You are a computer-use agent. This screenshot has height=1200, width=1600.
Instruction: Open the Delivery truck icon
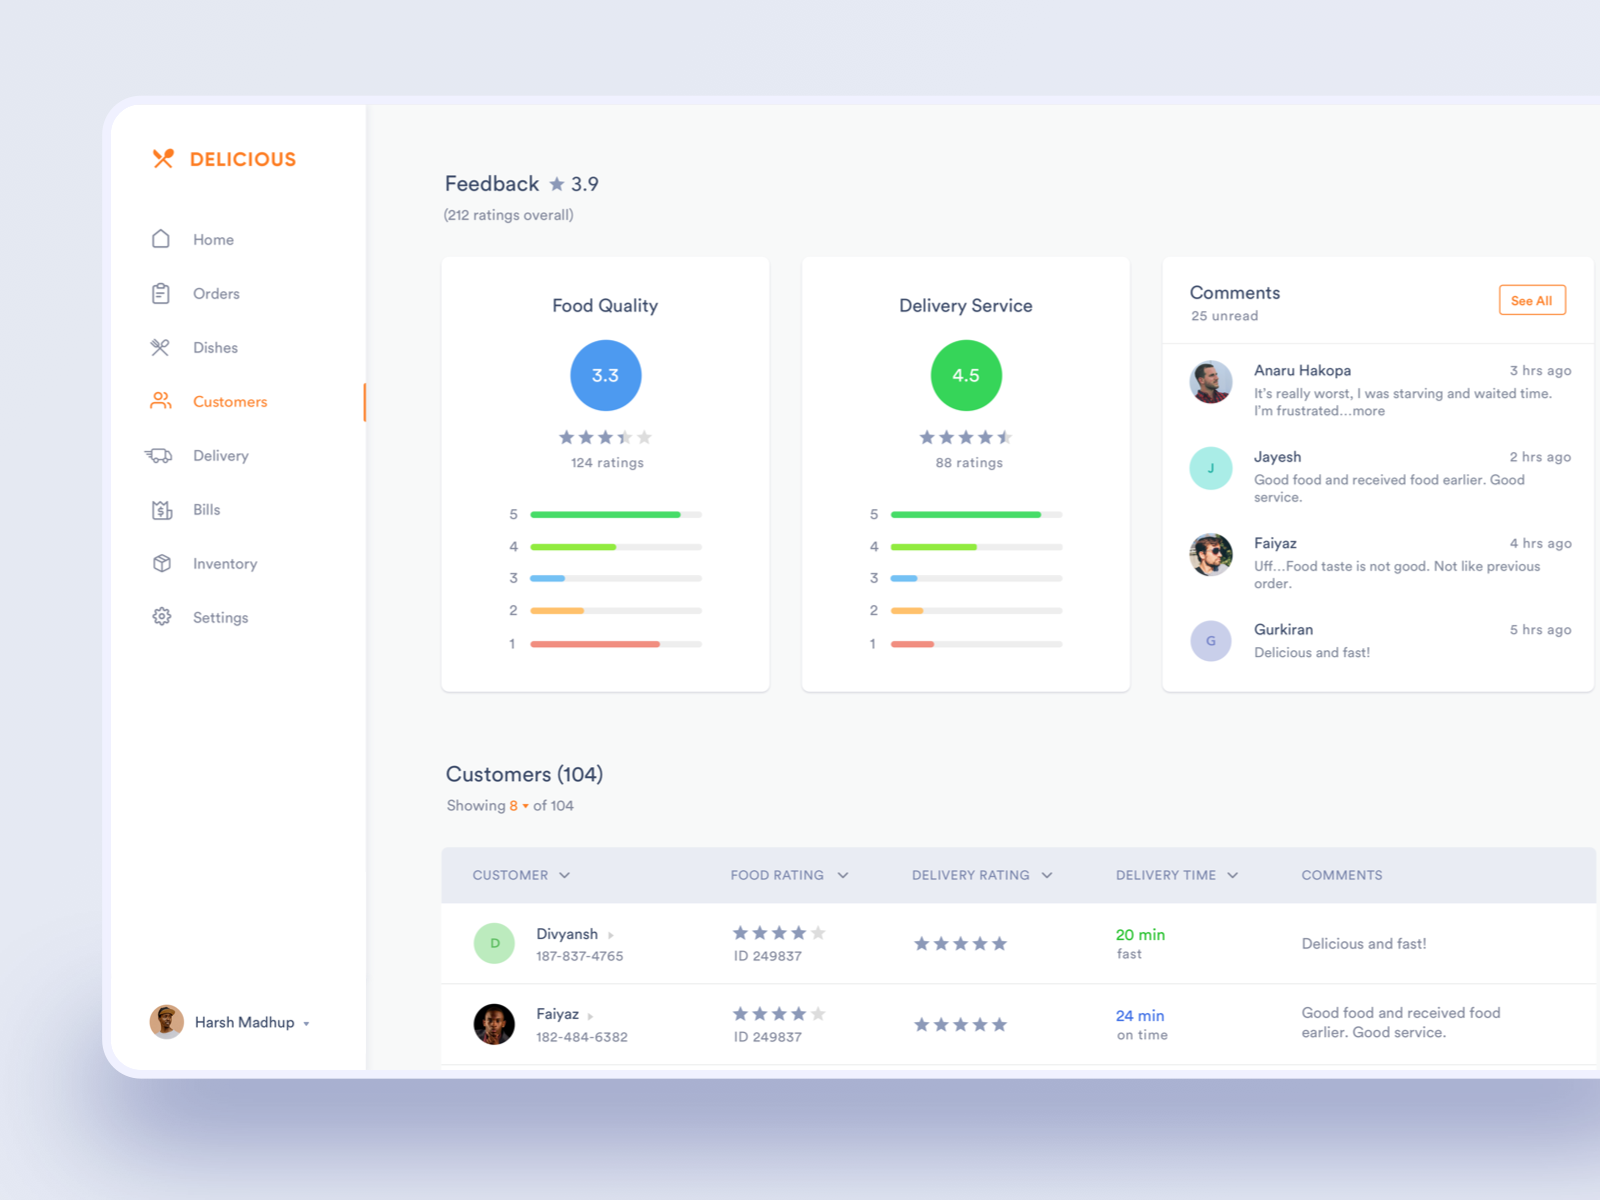(161, 455)
